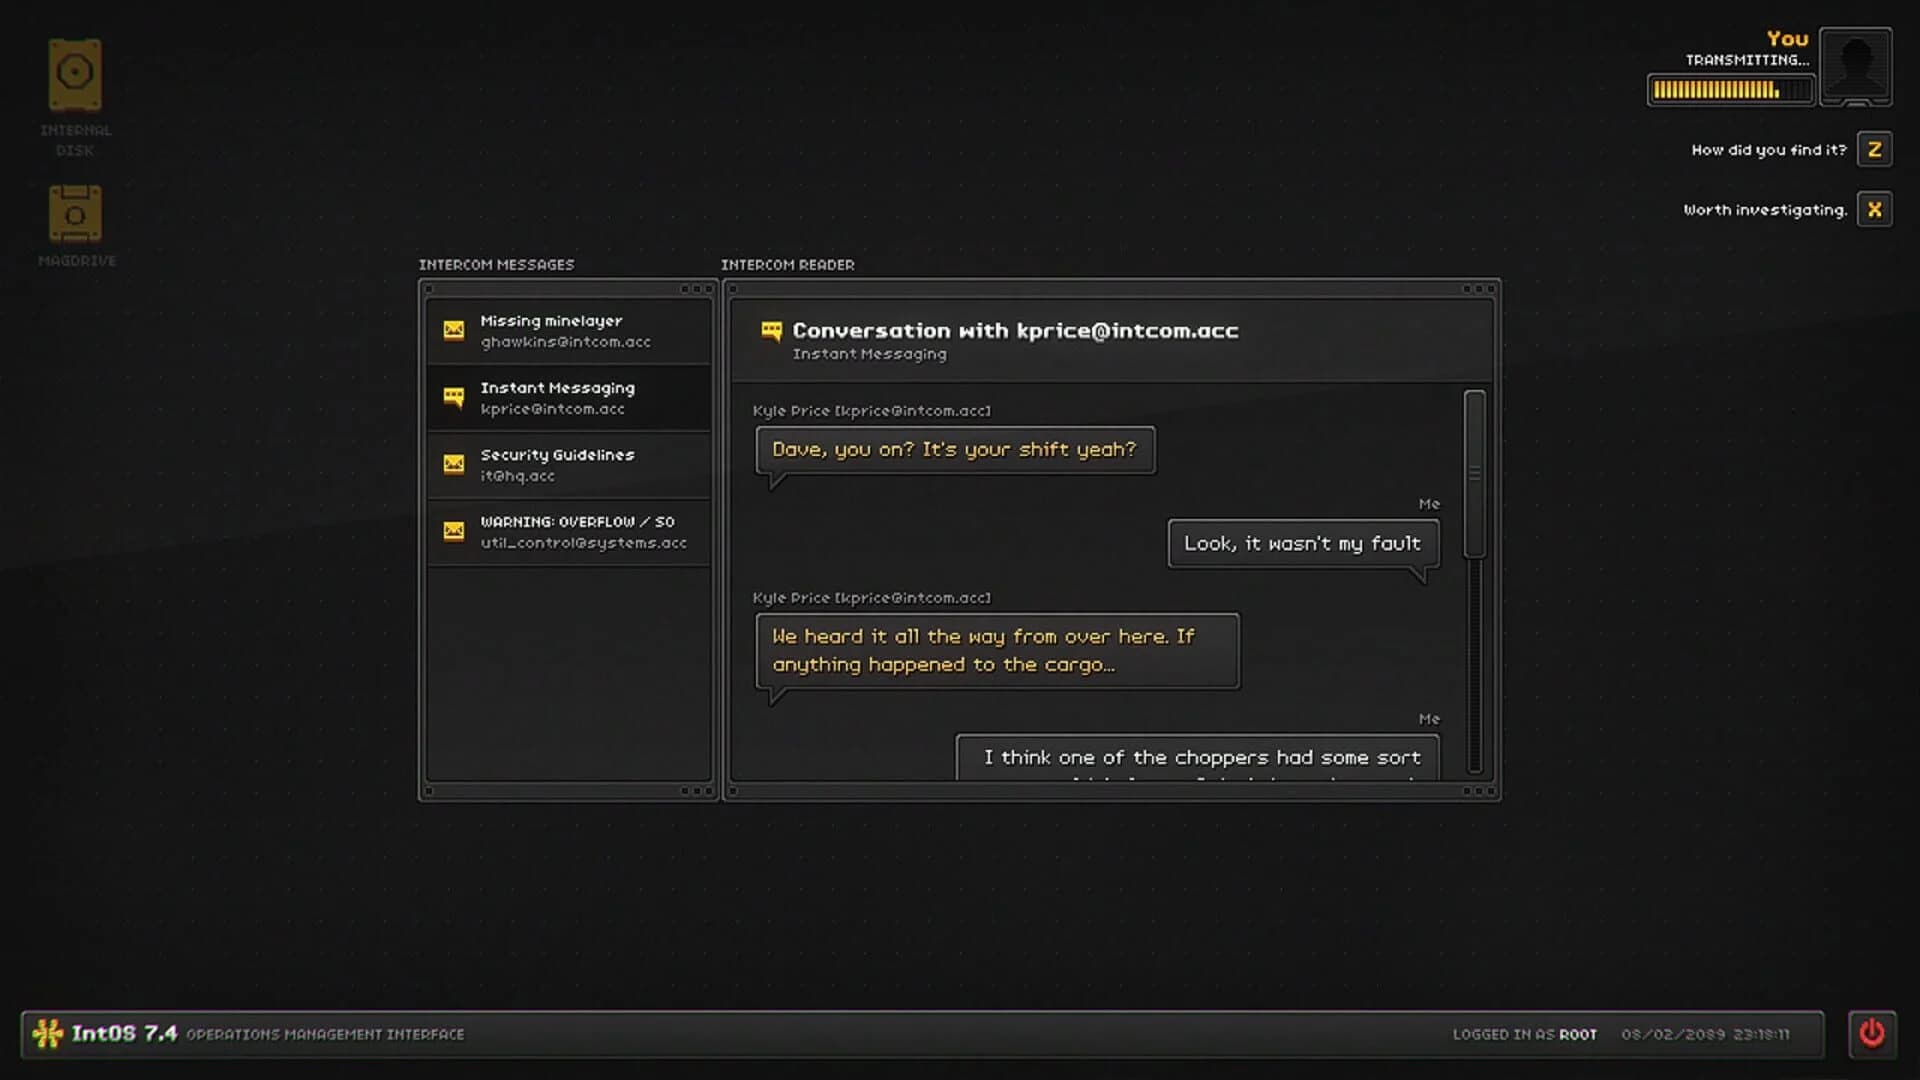
Task: Click the 'How did you find it?' option
Action: 1768,149
